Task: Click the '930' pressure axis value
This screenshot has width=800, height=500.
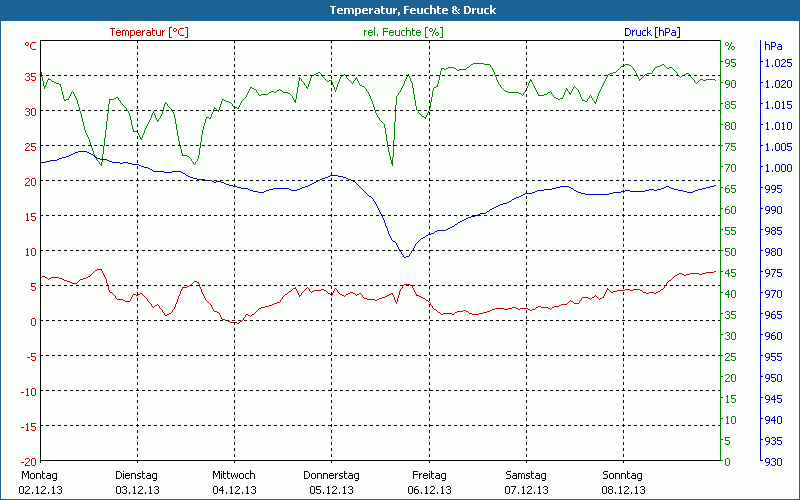Action: pyautogui.click(x=773, y=462)
